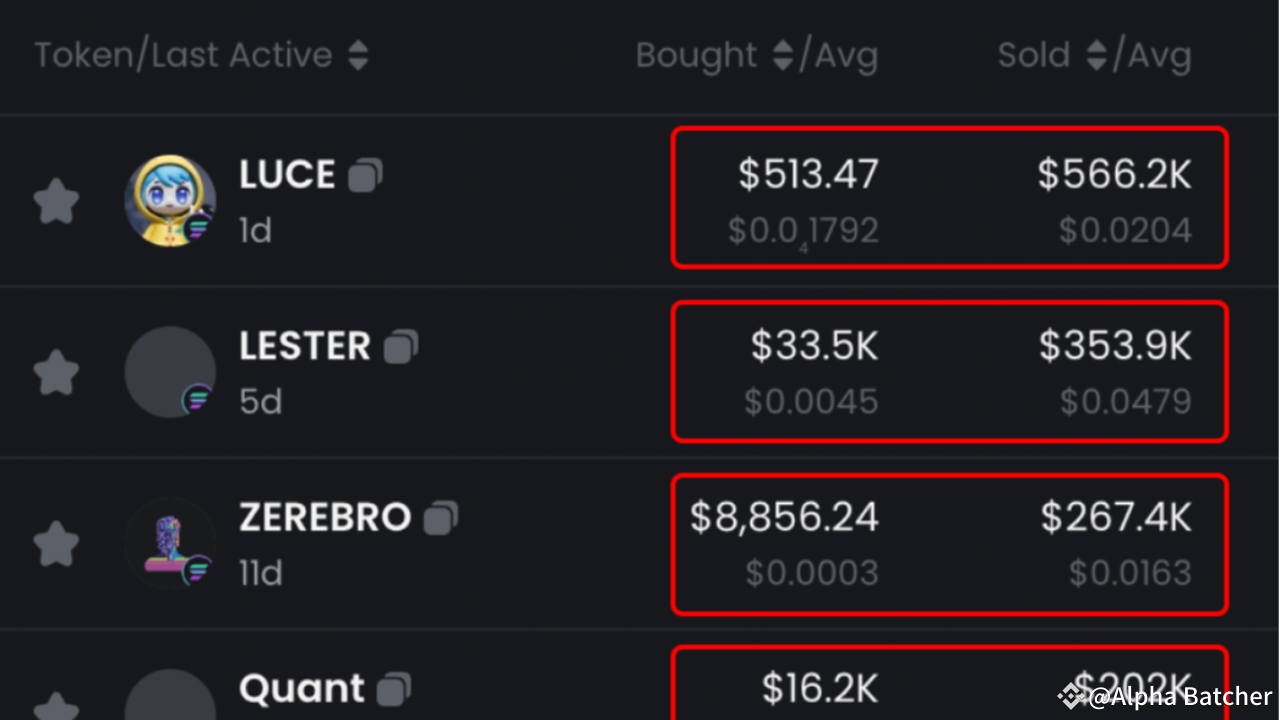Click the Quant token name
This screenshot has height=720, width=1280.
(302, 689)
